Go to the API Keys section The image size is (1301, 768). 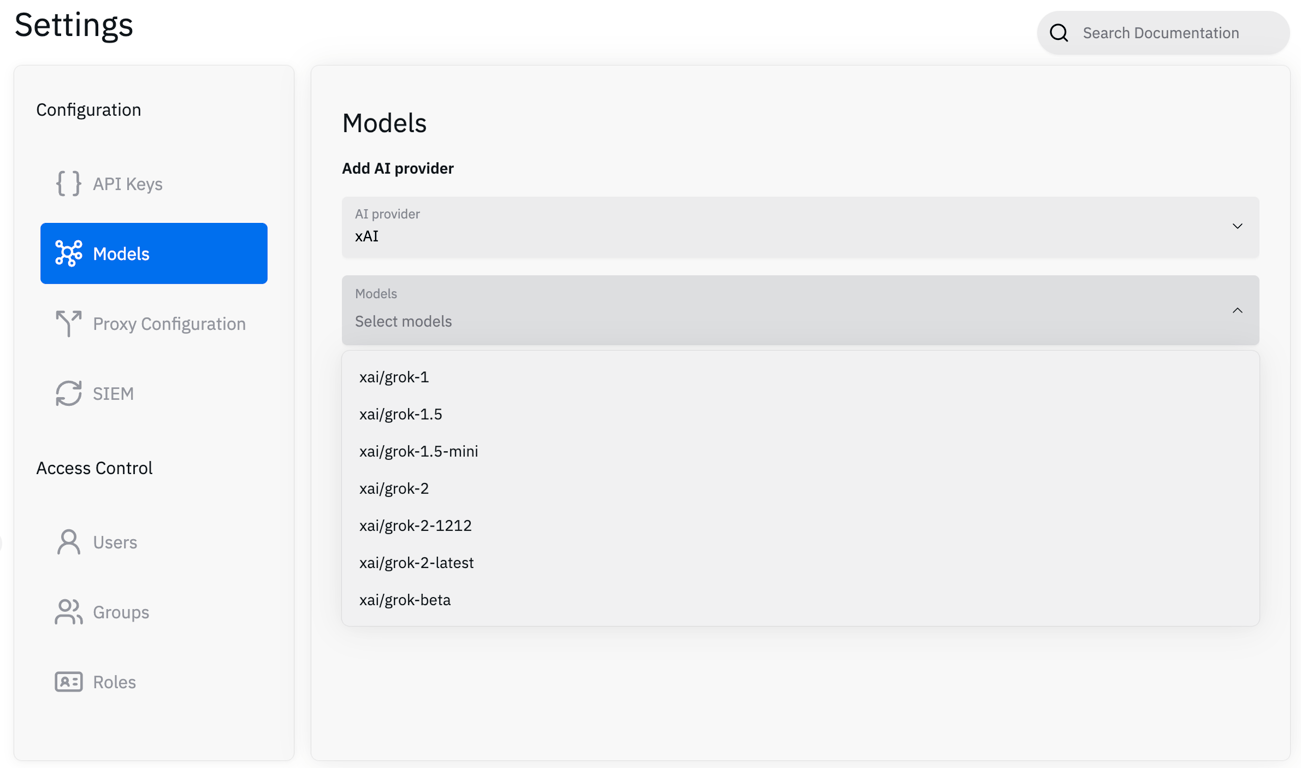(127, 184)
